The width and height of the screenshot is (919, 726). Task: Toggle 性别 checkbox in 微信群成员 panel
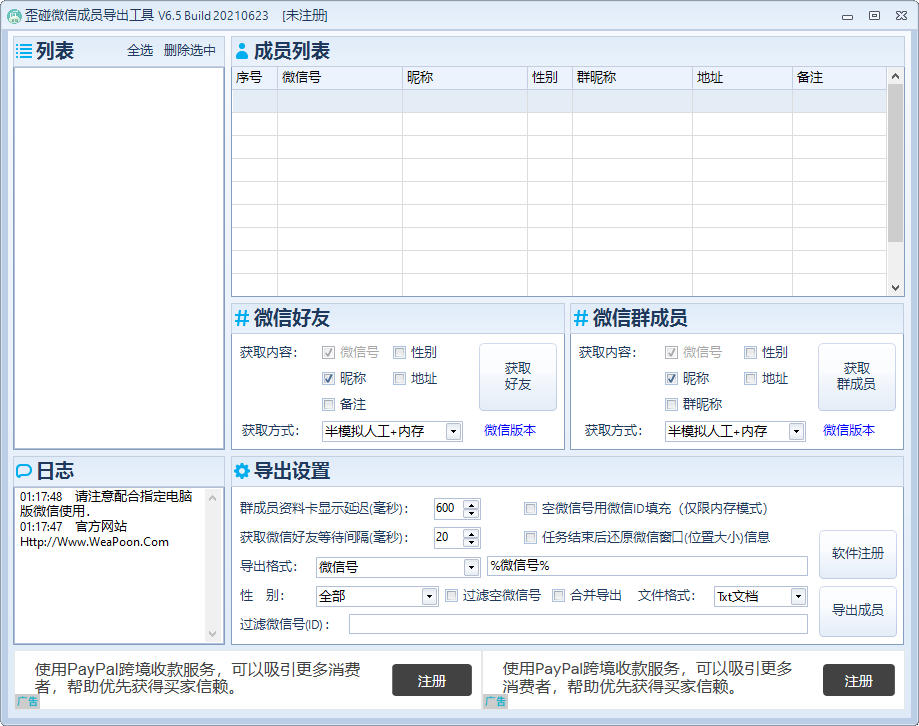pyautogui.click(x=750, y=353)
